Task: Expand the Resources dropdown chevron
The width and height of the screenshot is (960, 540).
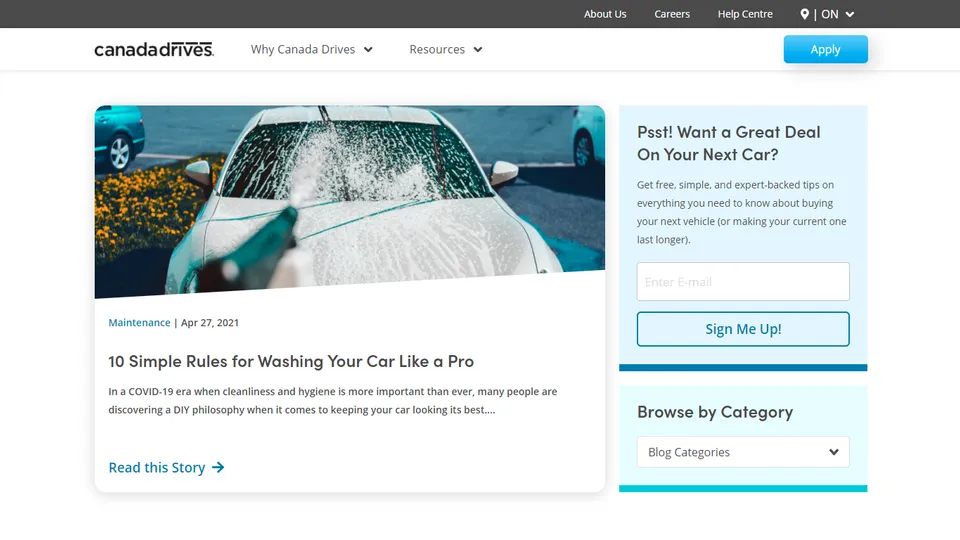Action: (x=478, y=50)
